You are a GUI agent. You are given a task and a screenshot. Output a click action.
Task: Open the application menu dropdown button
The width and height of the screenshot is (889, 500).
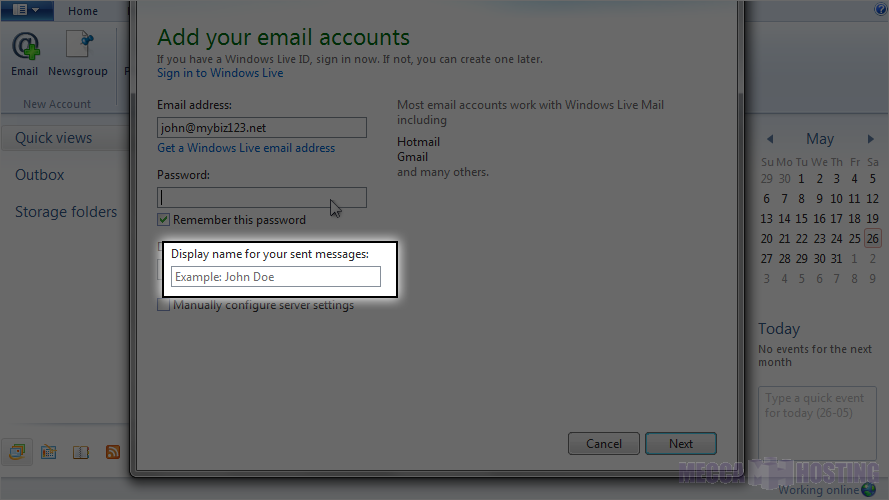27,10
